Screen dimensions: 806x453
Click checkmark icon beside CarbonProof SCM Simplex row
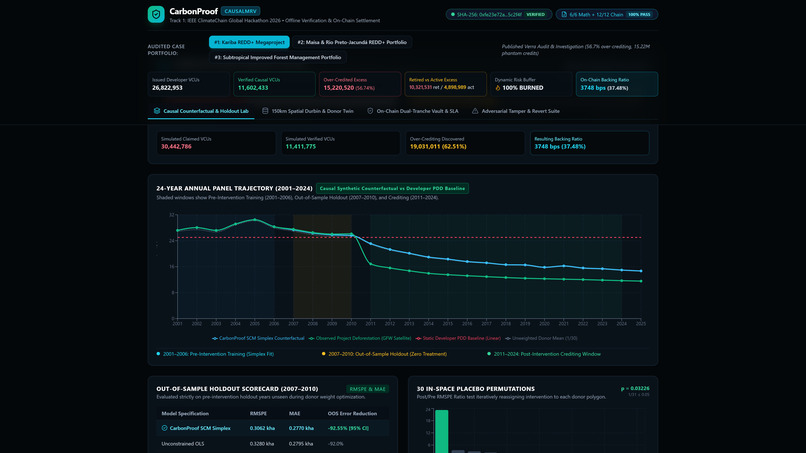coord(164,428)
